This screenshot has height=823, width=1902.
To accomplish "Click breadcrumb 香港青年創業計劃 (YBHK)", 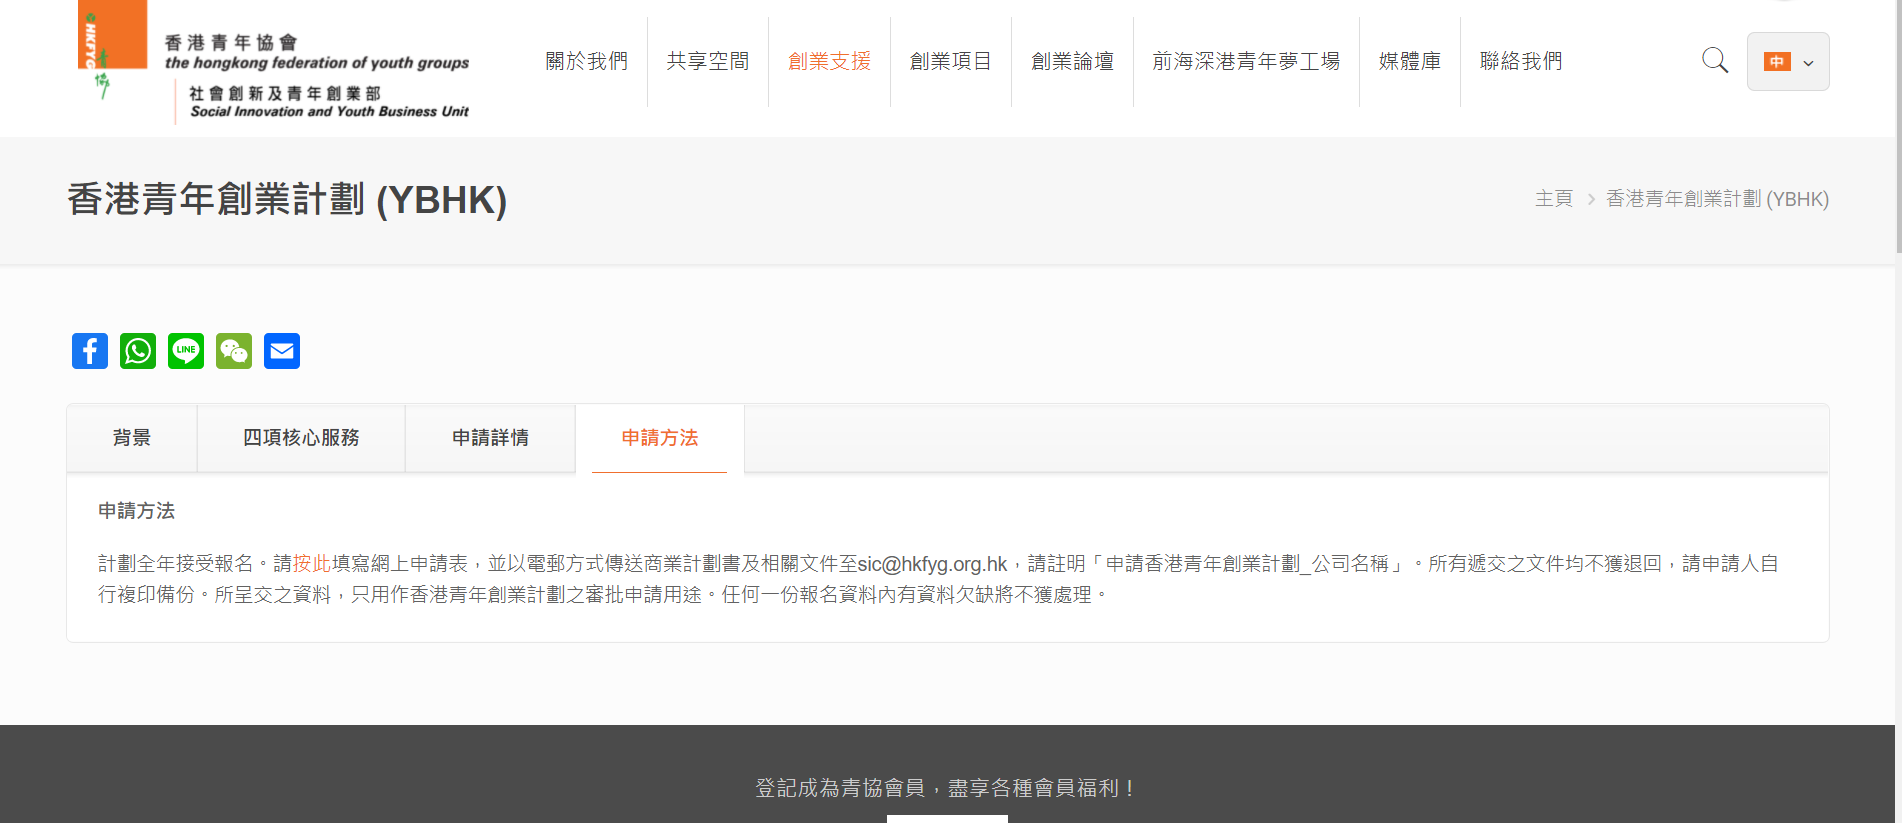I will pos(1717,199).
